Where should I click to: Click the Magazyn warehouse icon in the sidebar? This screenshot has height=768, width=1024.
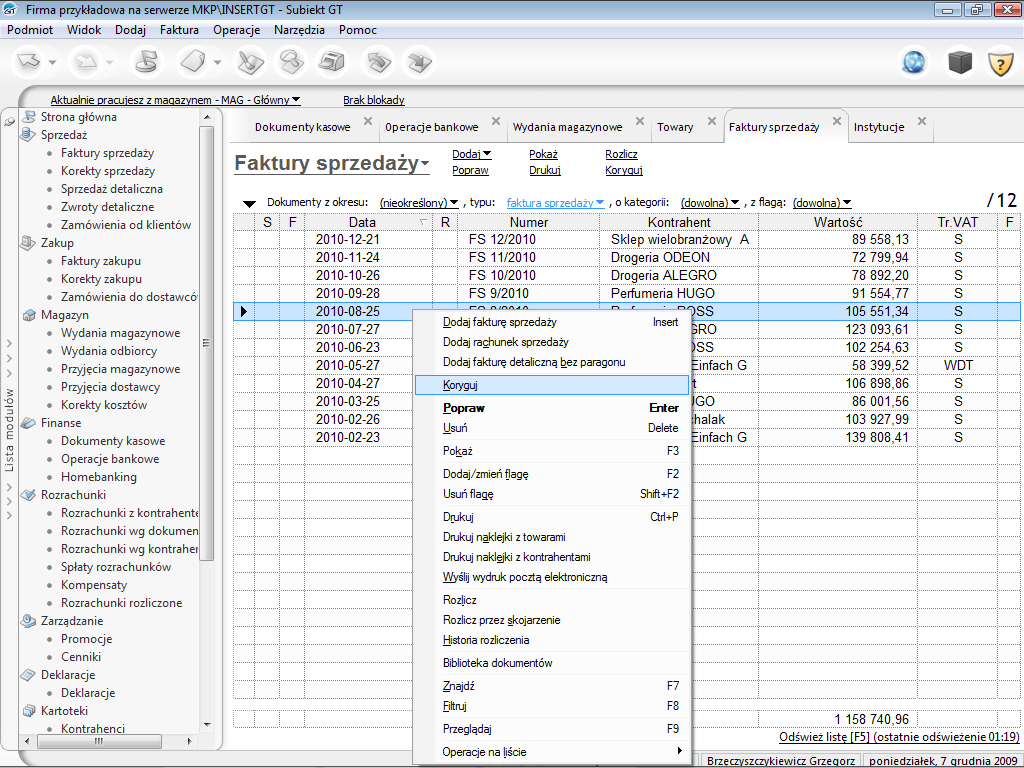point(29,315)
